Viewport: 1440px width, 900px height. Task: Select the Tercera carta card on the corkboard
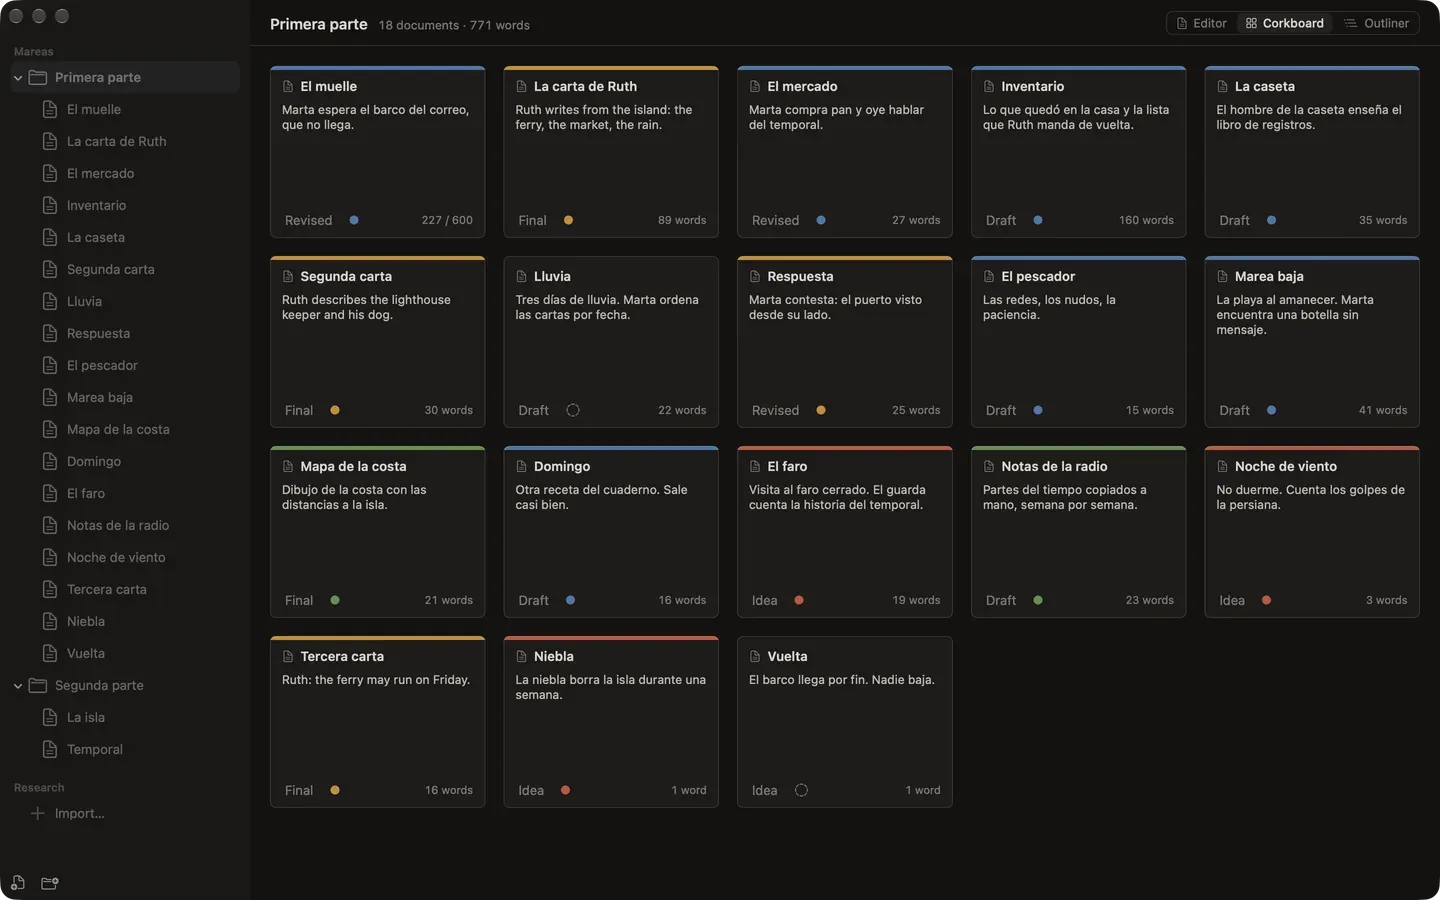click(x=377, y=722)
